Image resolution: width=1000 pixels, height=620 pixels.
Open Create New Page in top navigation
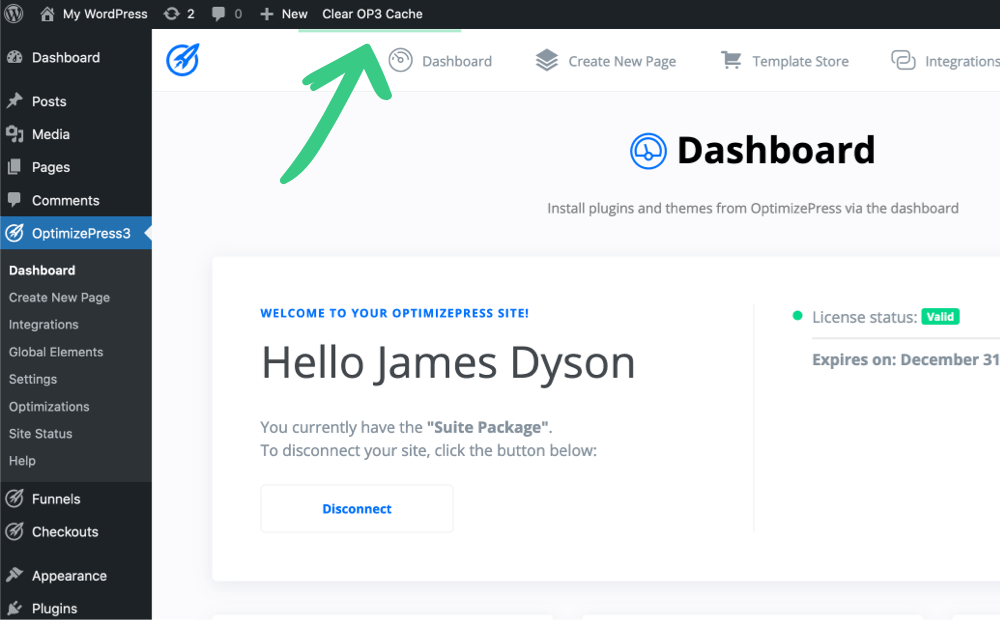coord(606,61)
